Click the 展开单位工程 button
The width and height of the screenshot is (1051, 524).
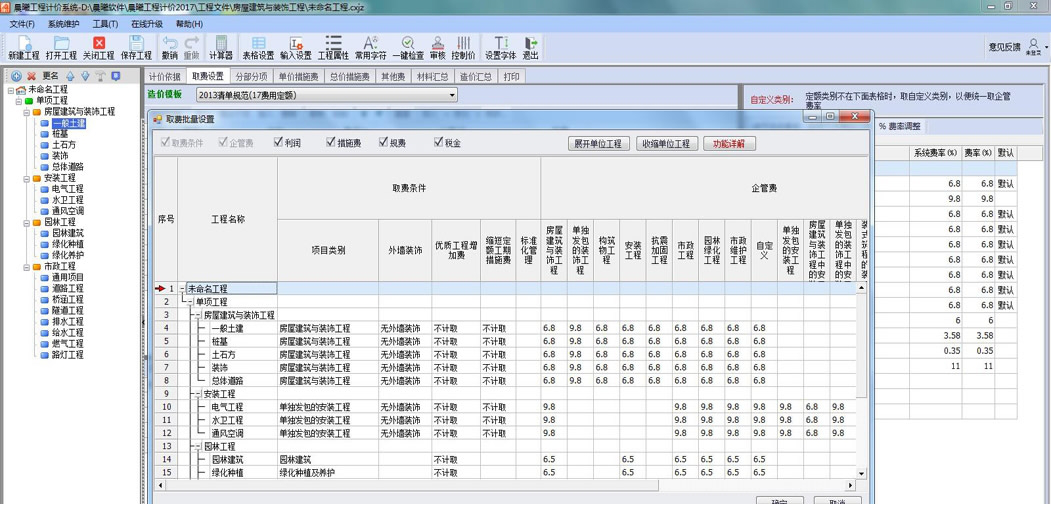pyautogui.click(x=599, y=143)
